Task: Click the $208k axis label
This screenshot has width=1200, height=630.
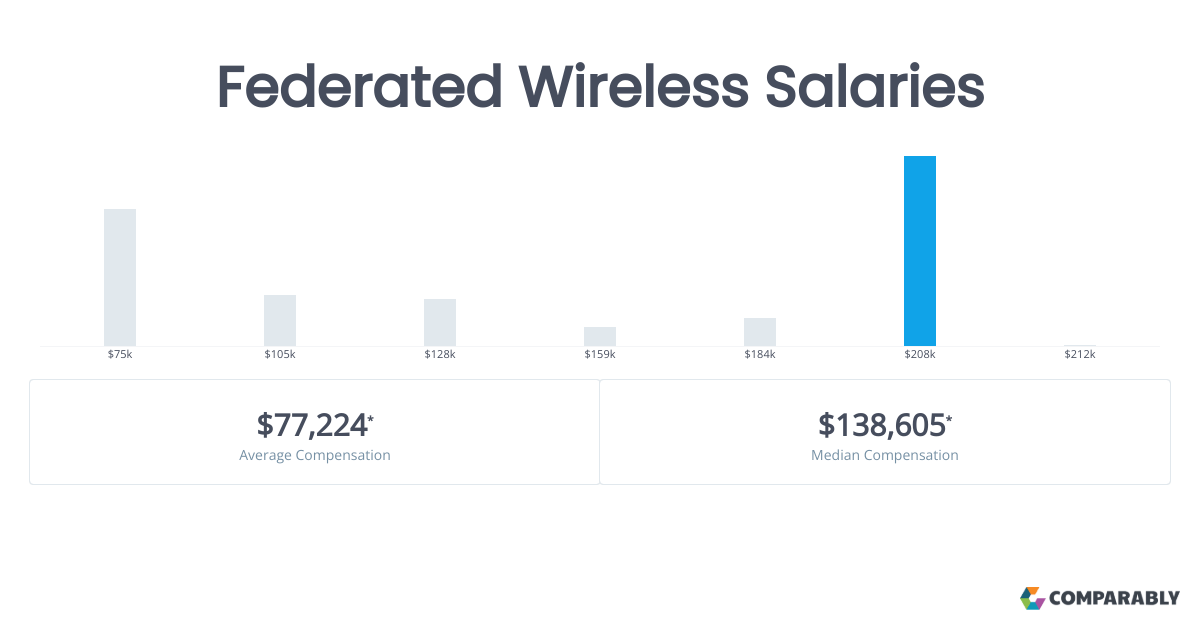Action: click(x=920, y=355)
